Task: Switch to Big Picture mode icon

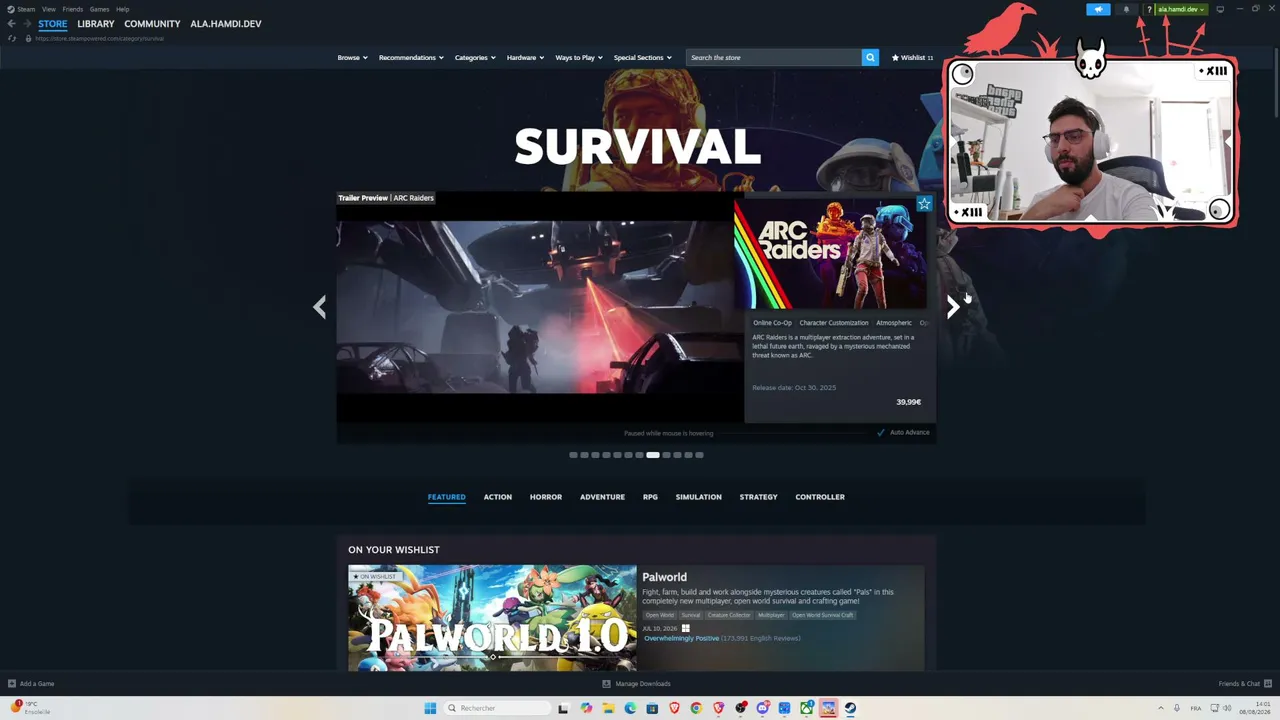Action: (1220, 9)
